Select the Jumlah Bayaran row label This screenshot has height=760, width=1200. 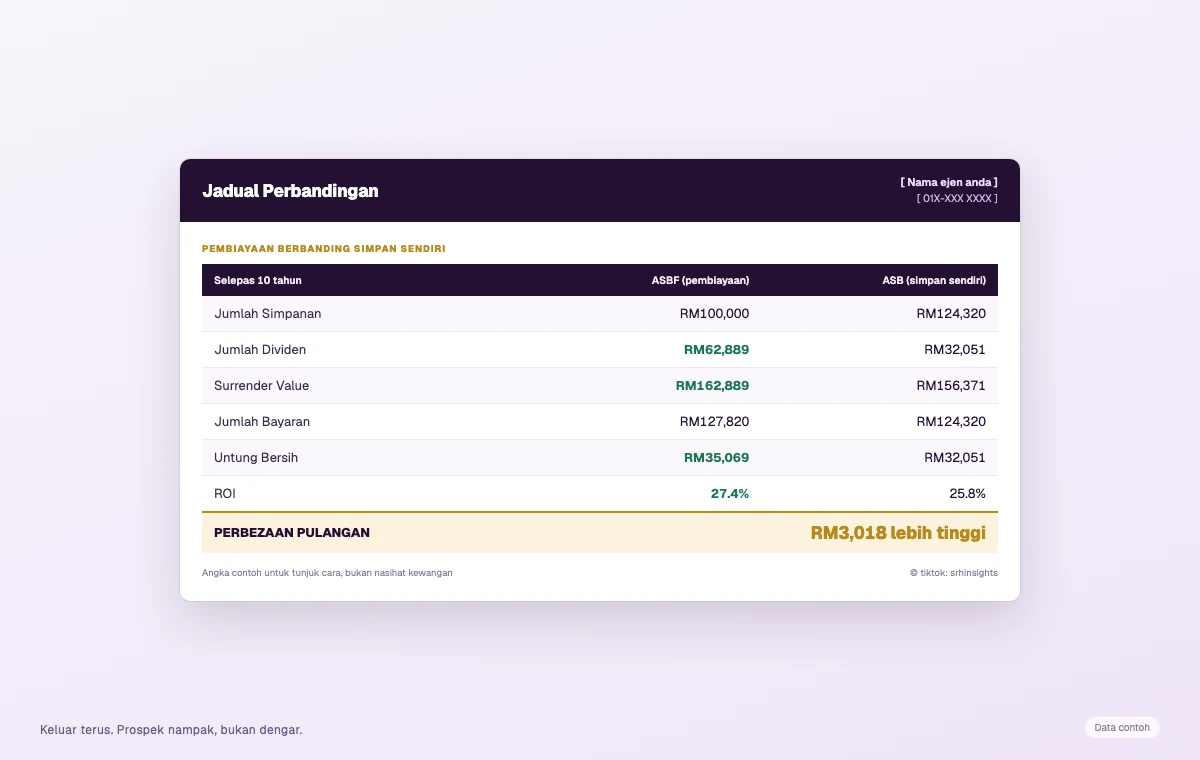click(x=262, y=421)
